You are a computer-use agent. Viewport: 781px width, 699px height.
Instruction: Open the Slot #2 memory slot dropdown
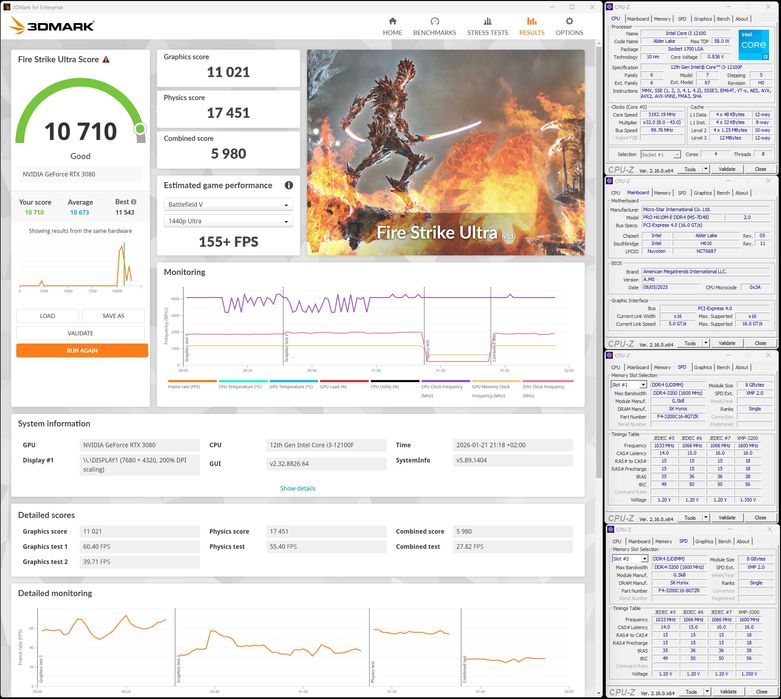coord(630,559)
